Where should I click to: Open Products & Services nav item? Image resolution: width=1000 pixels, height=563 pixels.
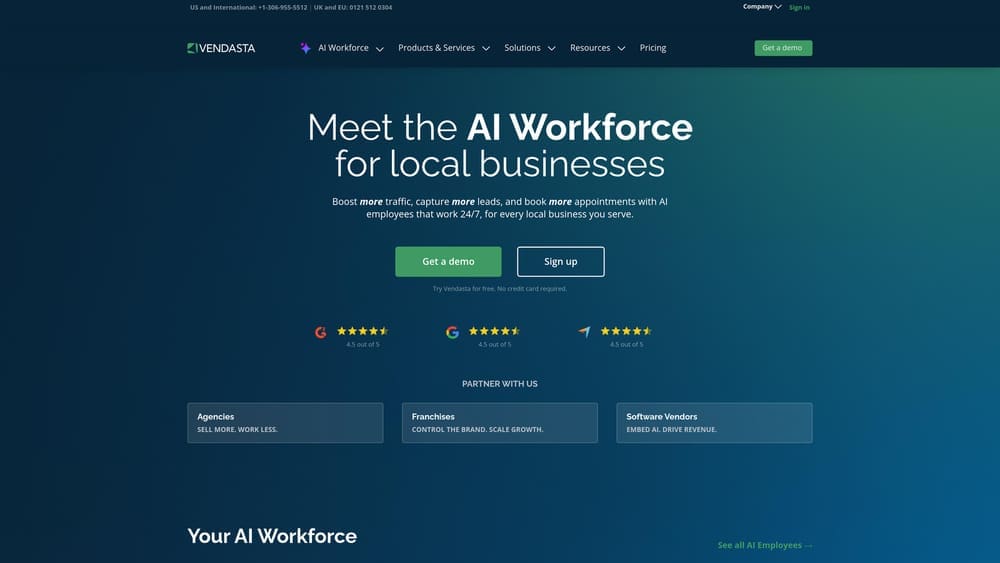coord(436,48)
